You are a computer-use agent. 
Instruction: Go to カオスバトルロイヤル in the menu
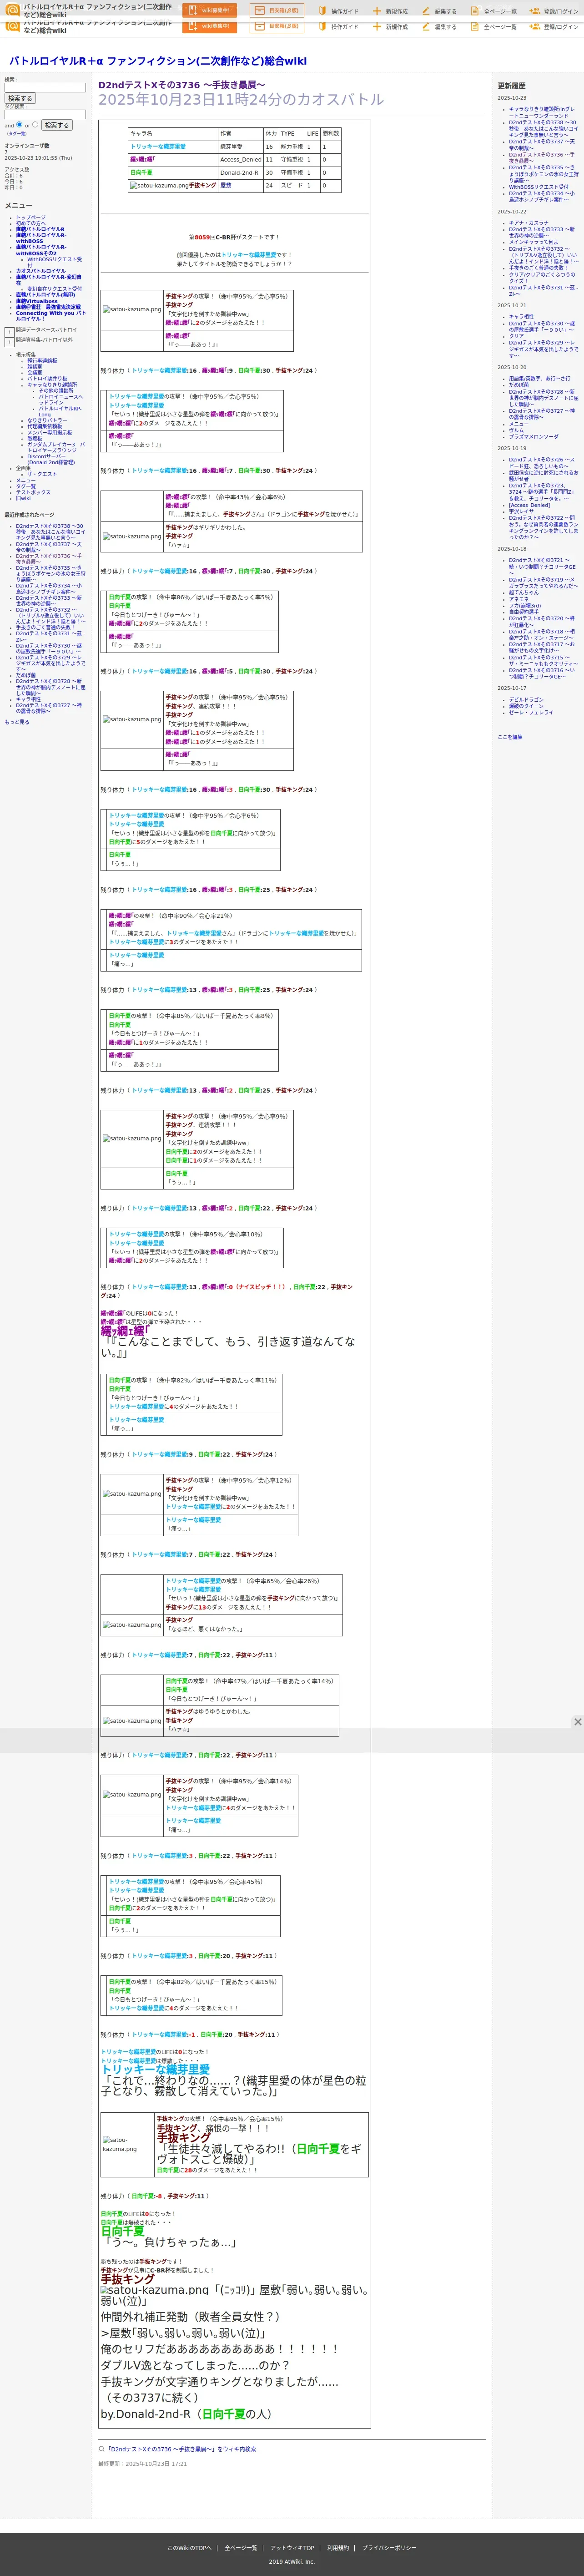(x=41, y=271)
